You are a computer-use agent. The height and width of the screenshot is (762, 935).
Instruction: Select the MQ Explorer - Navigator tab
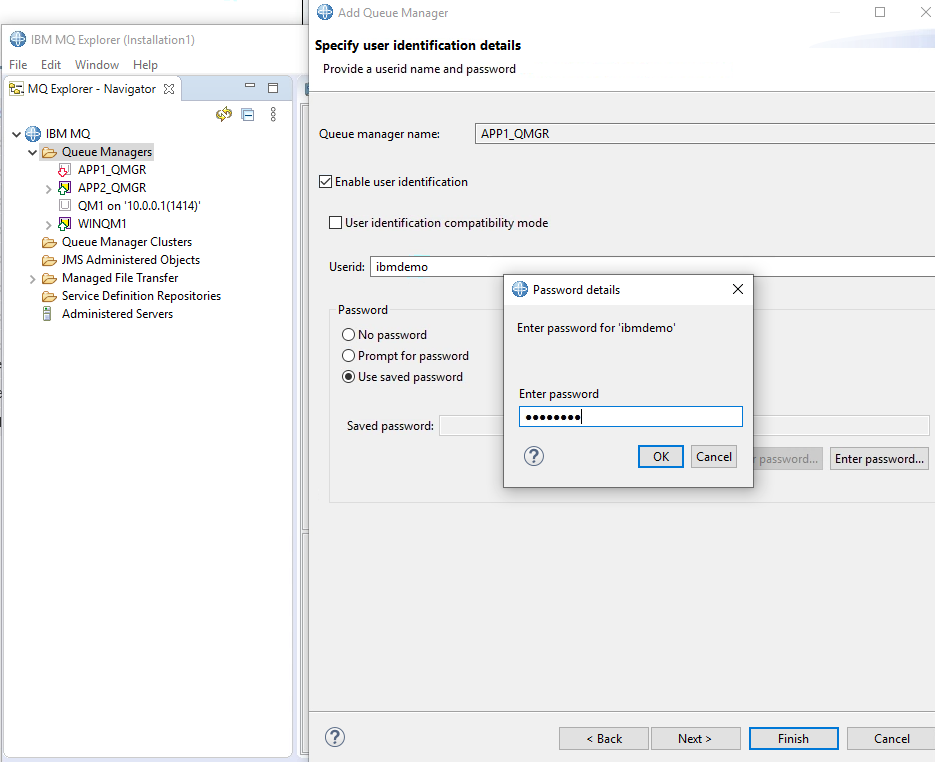coord(92,89)
